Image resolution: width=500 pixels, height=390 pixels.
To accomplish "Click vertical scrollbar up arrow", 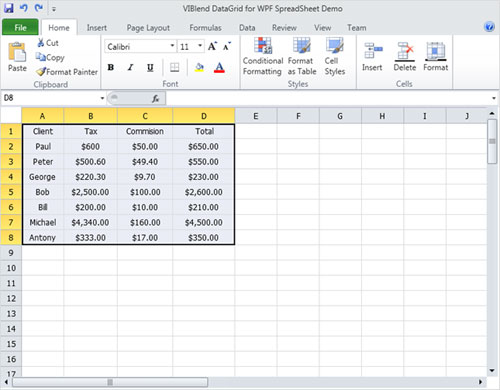I will 492,114.
